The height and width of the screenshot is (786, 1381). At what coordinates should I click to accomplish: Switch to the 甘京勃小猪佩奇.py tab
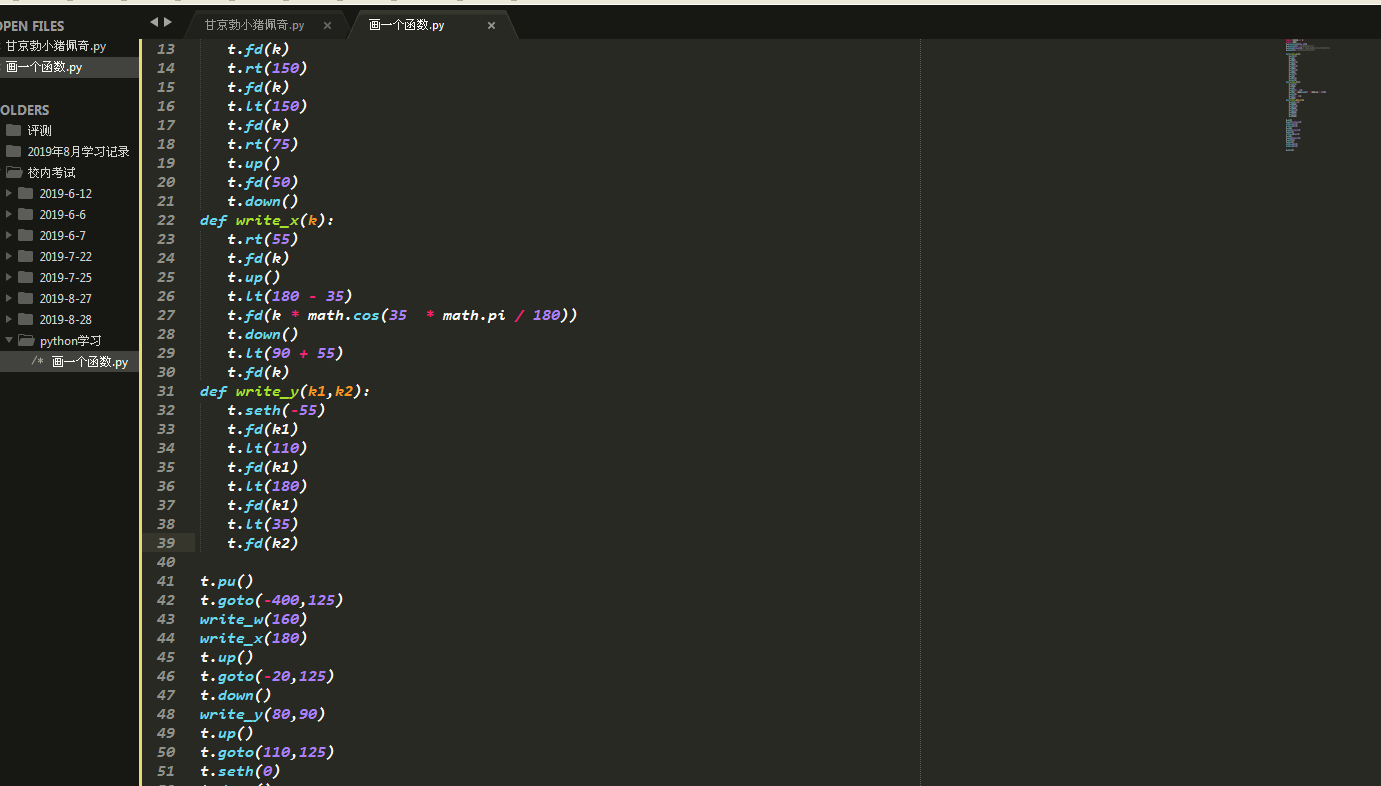click(x=255, y=26)
